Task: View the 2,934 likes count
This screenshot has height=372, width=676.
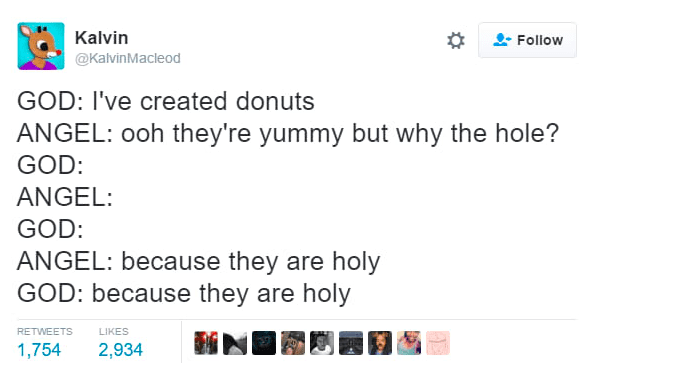Action: [x=120, y=350]
